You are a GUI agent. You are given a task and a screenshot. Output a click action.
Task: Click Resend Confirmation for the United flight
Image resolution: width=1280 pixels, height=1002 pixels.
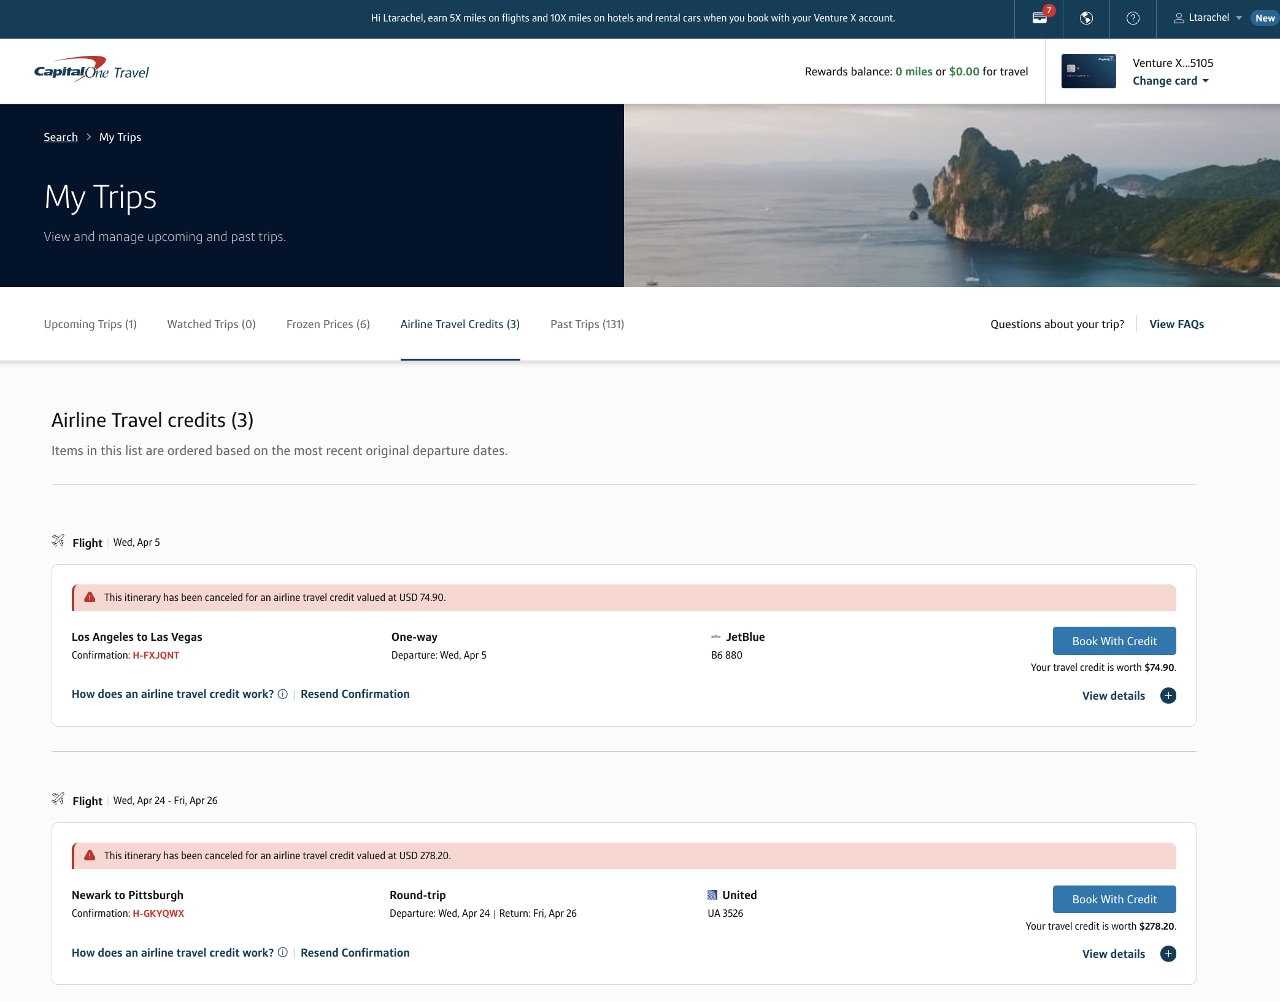355,952
